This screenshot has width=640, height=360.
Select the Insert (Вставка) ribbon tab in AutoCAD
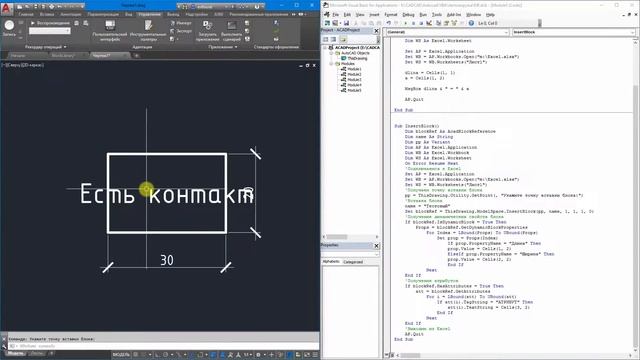[x=47, y=14]
